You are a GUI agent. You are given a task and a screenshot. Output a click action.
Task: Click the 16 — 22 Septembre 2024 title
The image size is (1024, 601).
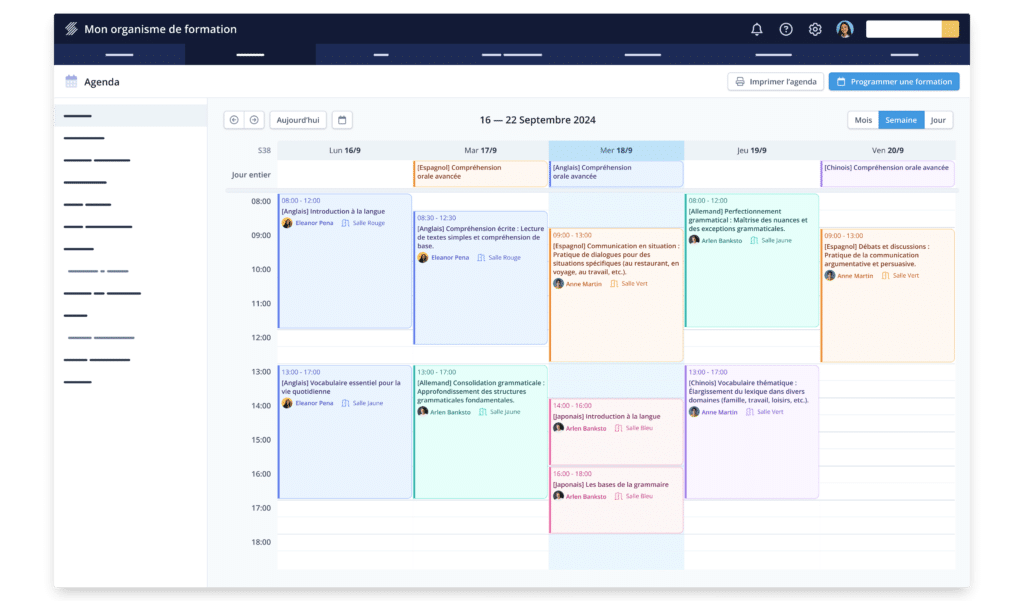(537, 120)
